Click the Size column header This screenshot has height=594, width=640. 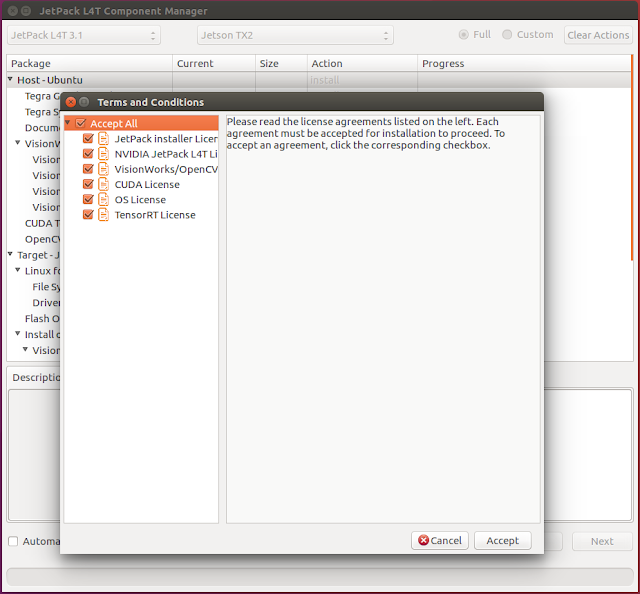pyautogui.click(x=281, y=64)
